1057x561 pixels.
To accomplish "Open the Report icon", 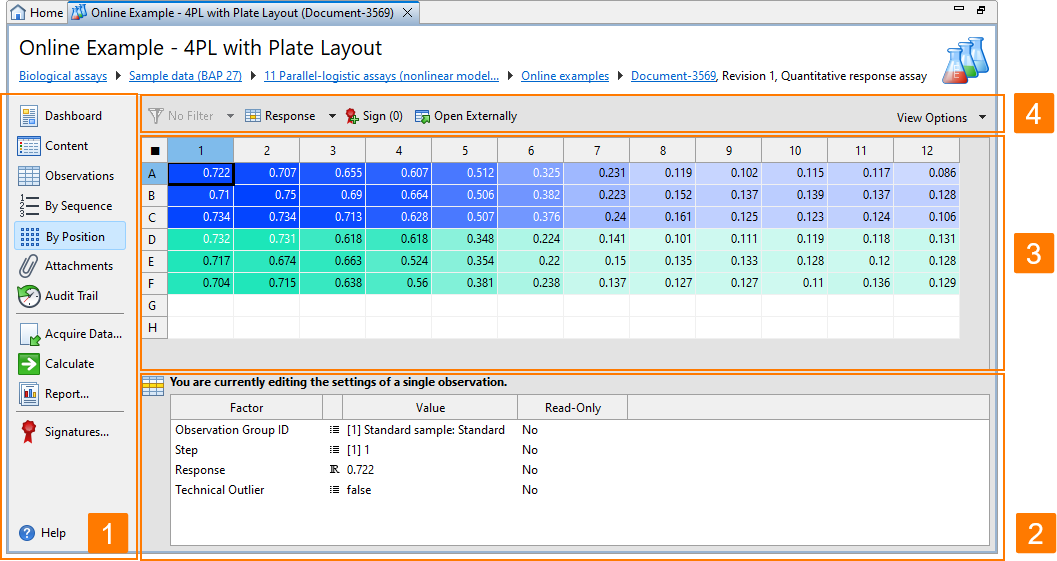I will (x=29, y=394).
